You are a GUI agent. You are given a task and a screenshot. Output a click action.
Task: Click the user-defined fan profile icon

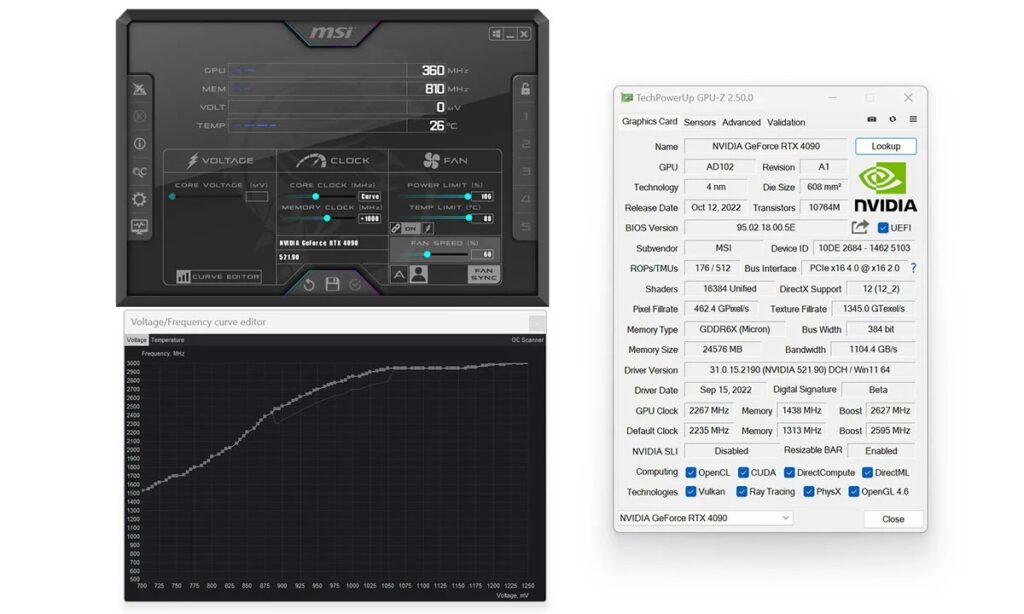click(x=419, y=274)
